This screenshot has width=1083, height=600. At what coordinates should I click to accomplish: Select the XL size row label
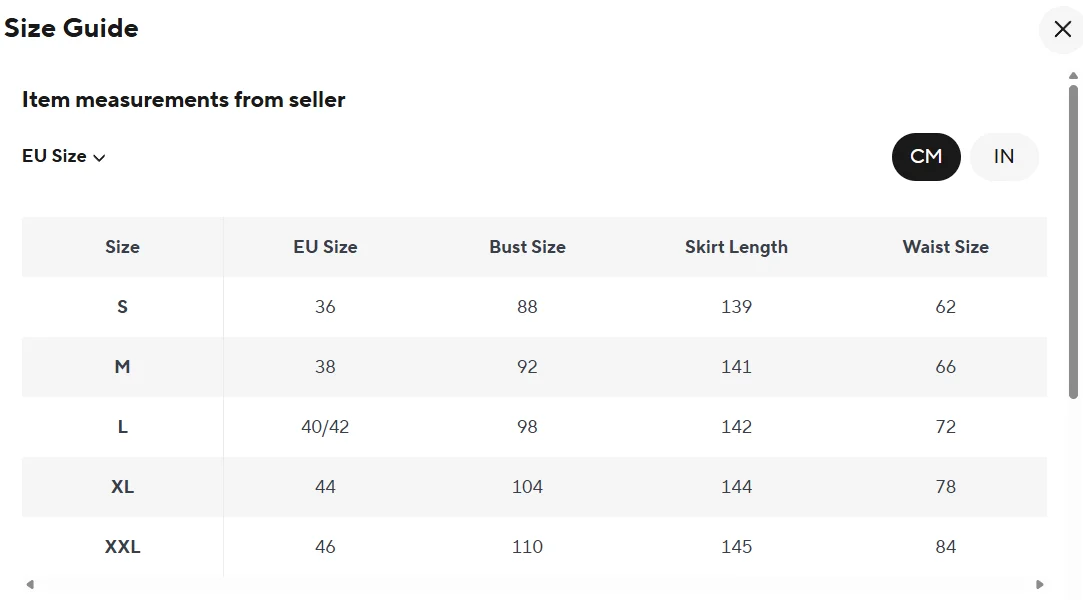click(x=122, y=487)
